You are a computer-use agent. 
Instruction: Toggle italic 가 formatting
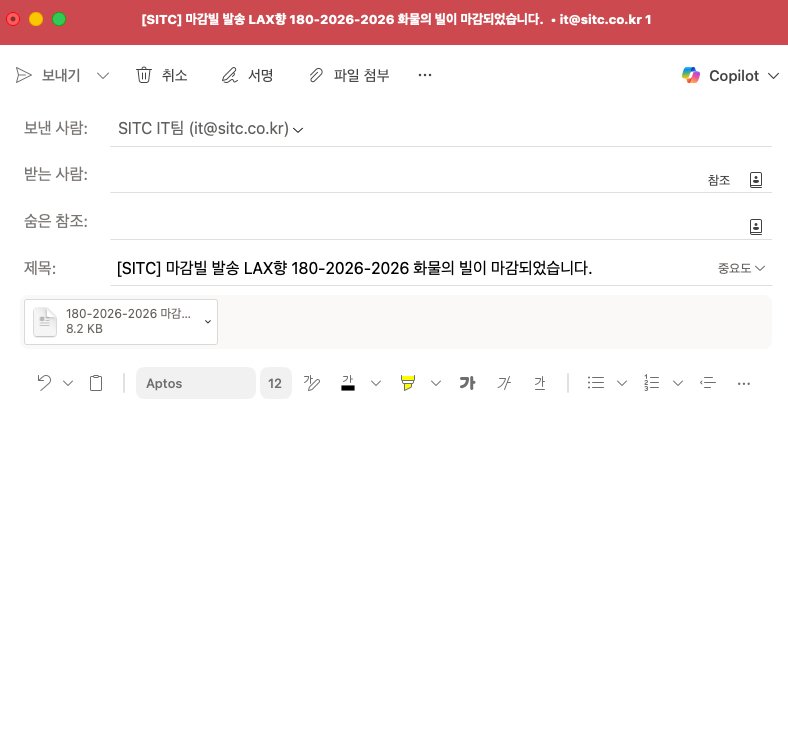(504, 383)
